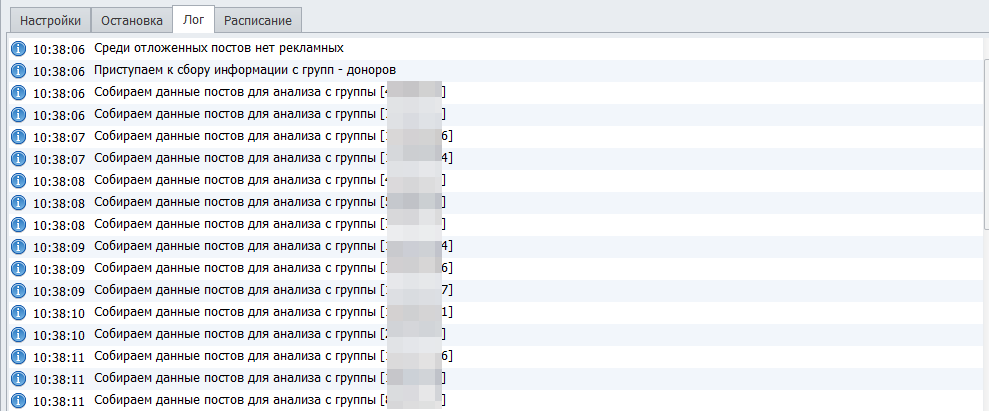Click info icon of first 10:38:07 entry

coord(18,136)
